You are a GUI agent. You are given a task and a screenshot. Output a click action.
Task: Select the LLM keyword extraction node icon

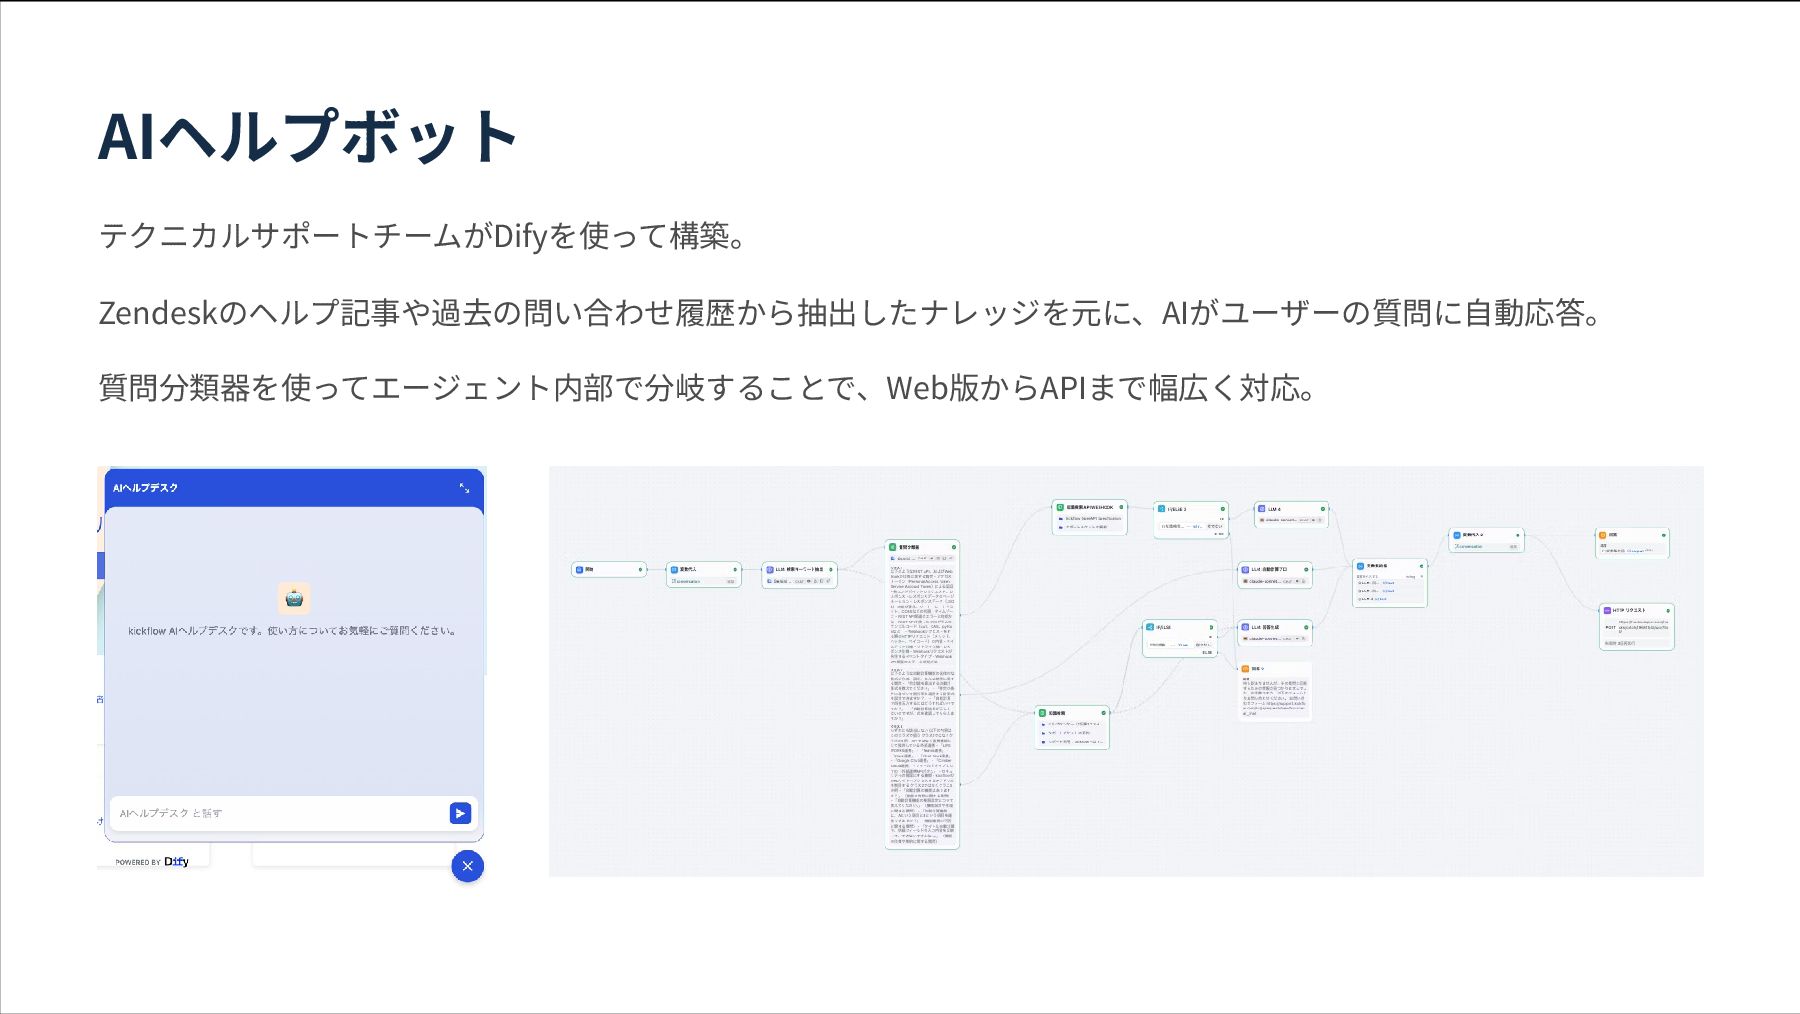coord(769,569)
